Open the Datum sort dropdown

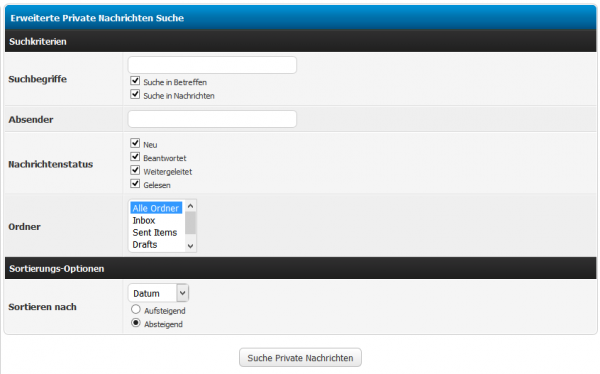tap(158, 293)
